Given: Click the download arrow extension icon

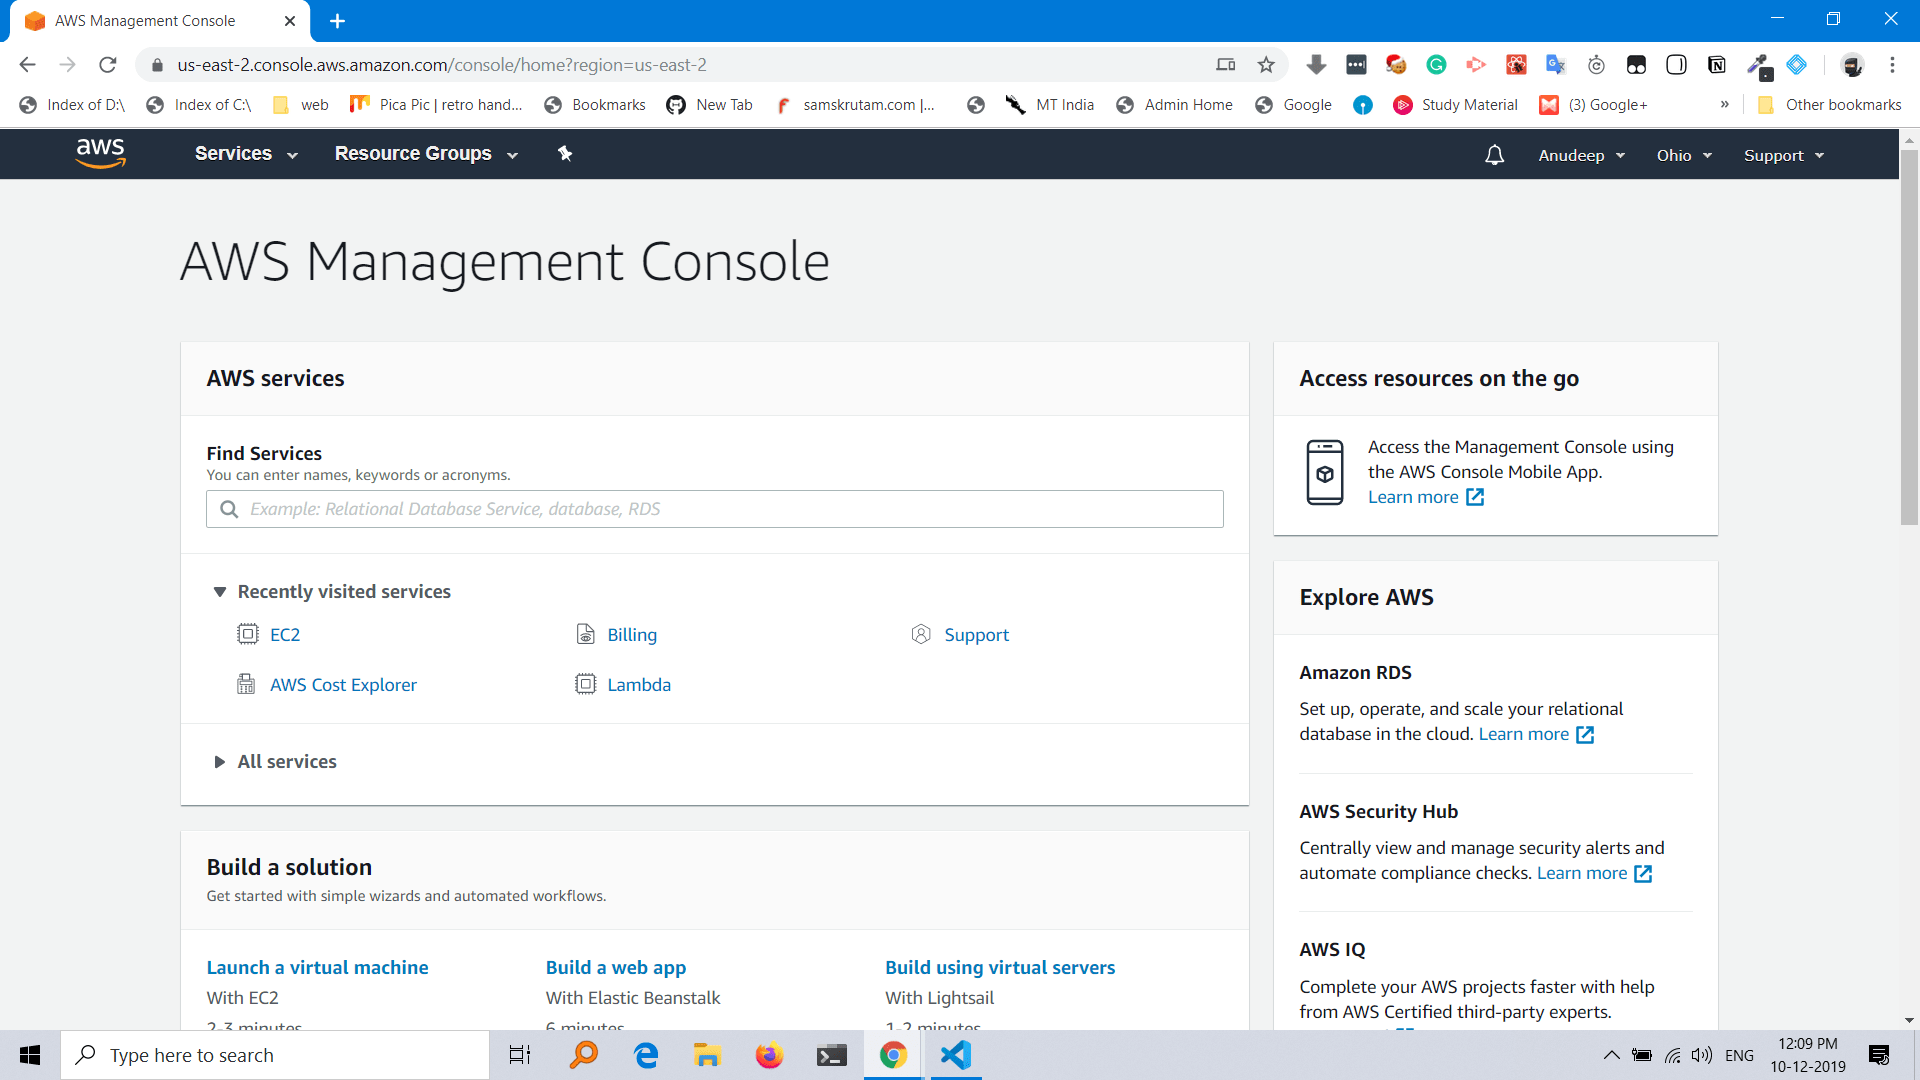Looking at the screenshot, I should [1316, 65].
